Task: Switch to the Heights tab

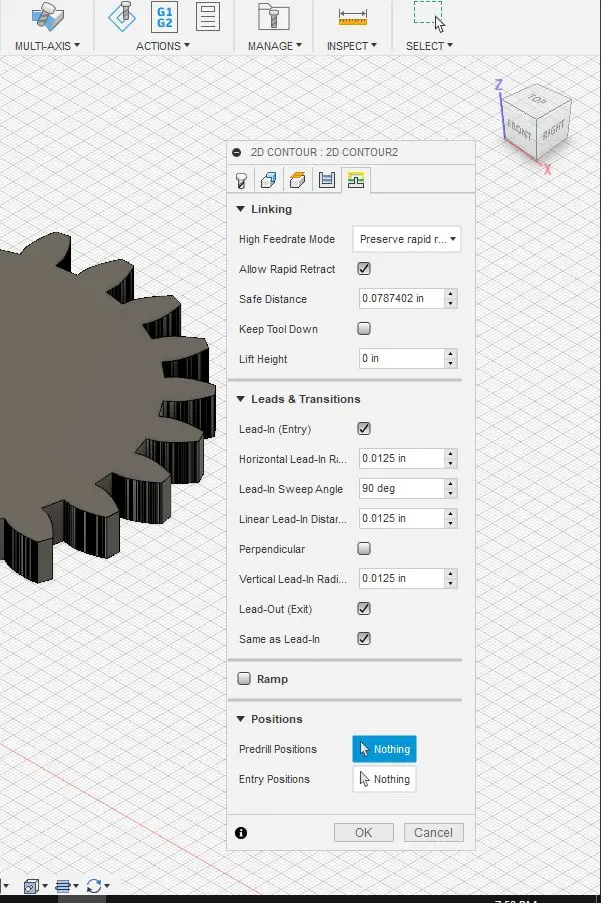Action: tap(297, 181)
